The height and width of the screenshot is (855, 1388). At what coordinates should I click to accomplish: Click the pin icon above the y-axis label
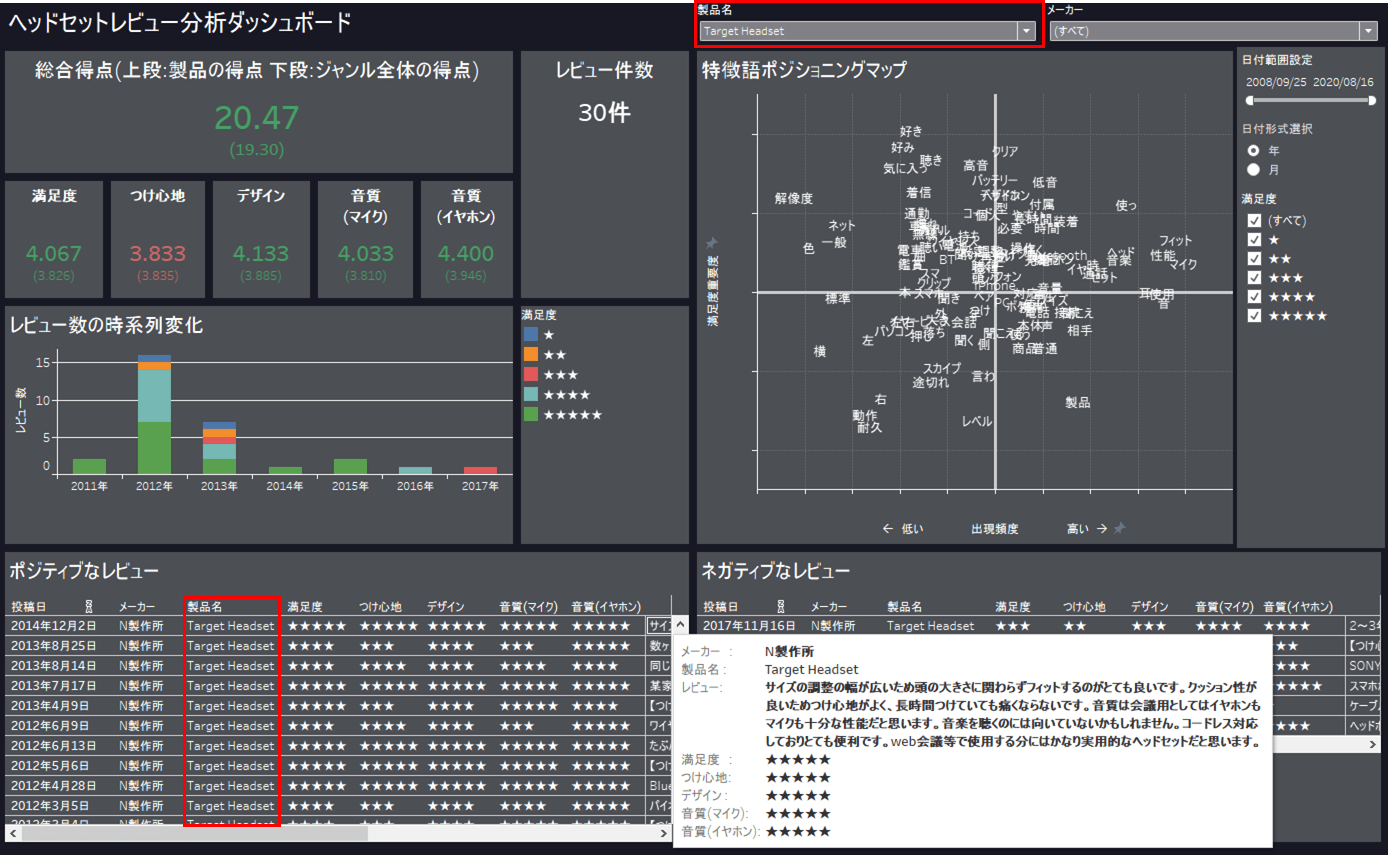tap(712, 243)
